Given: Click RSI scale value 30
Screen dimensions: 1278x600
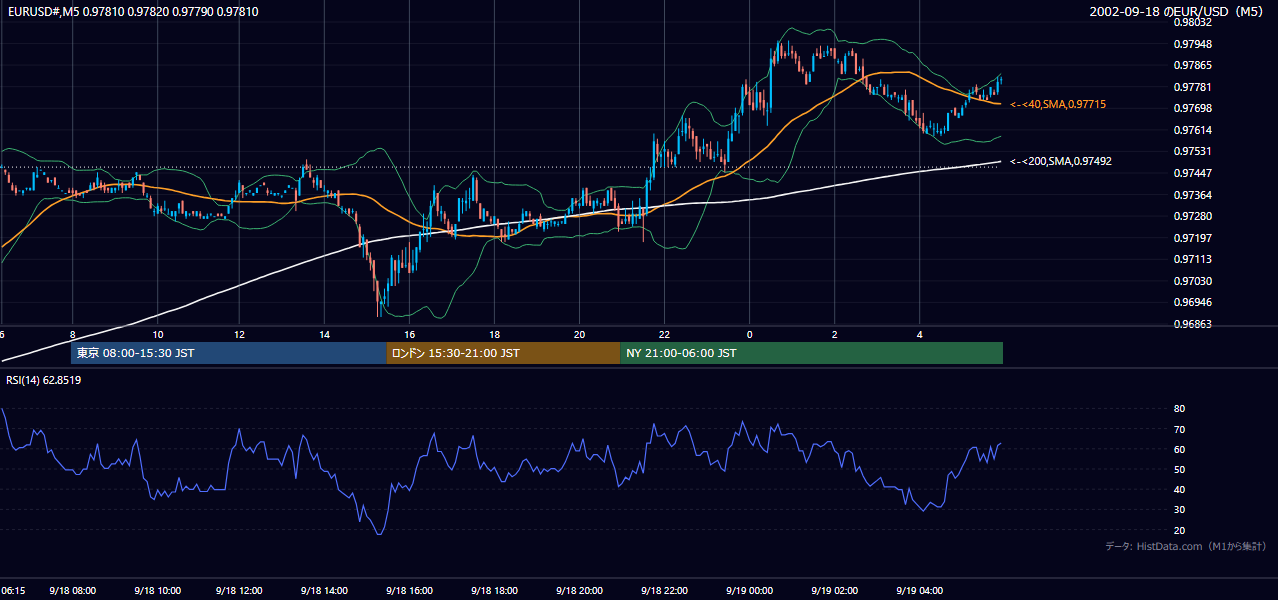Looking at the screenshot, I should [x=1179, y=510].
